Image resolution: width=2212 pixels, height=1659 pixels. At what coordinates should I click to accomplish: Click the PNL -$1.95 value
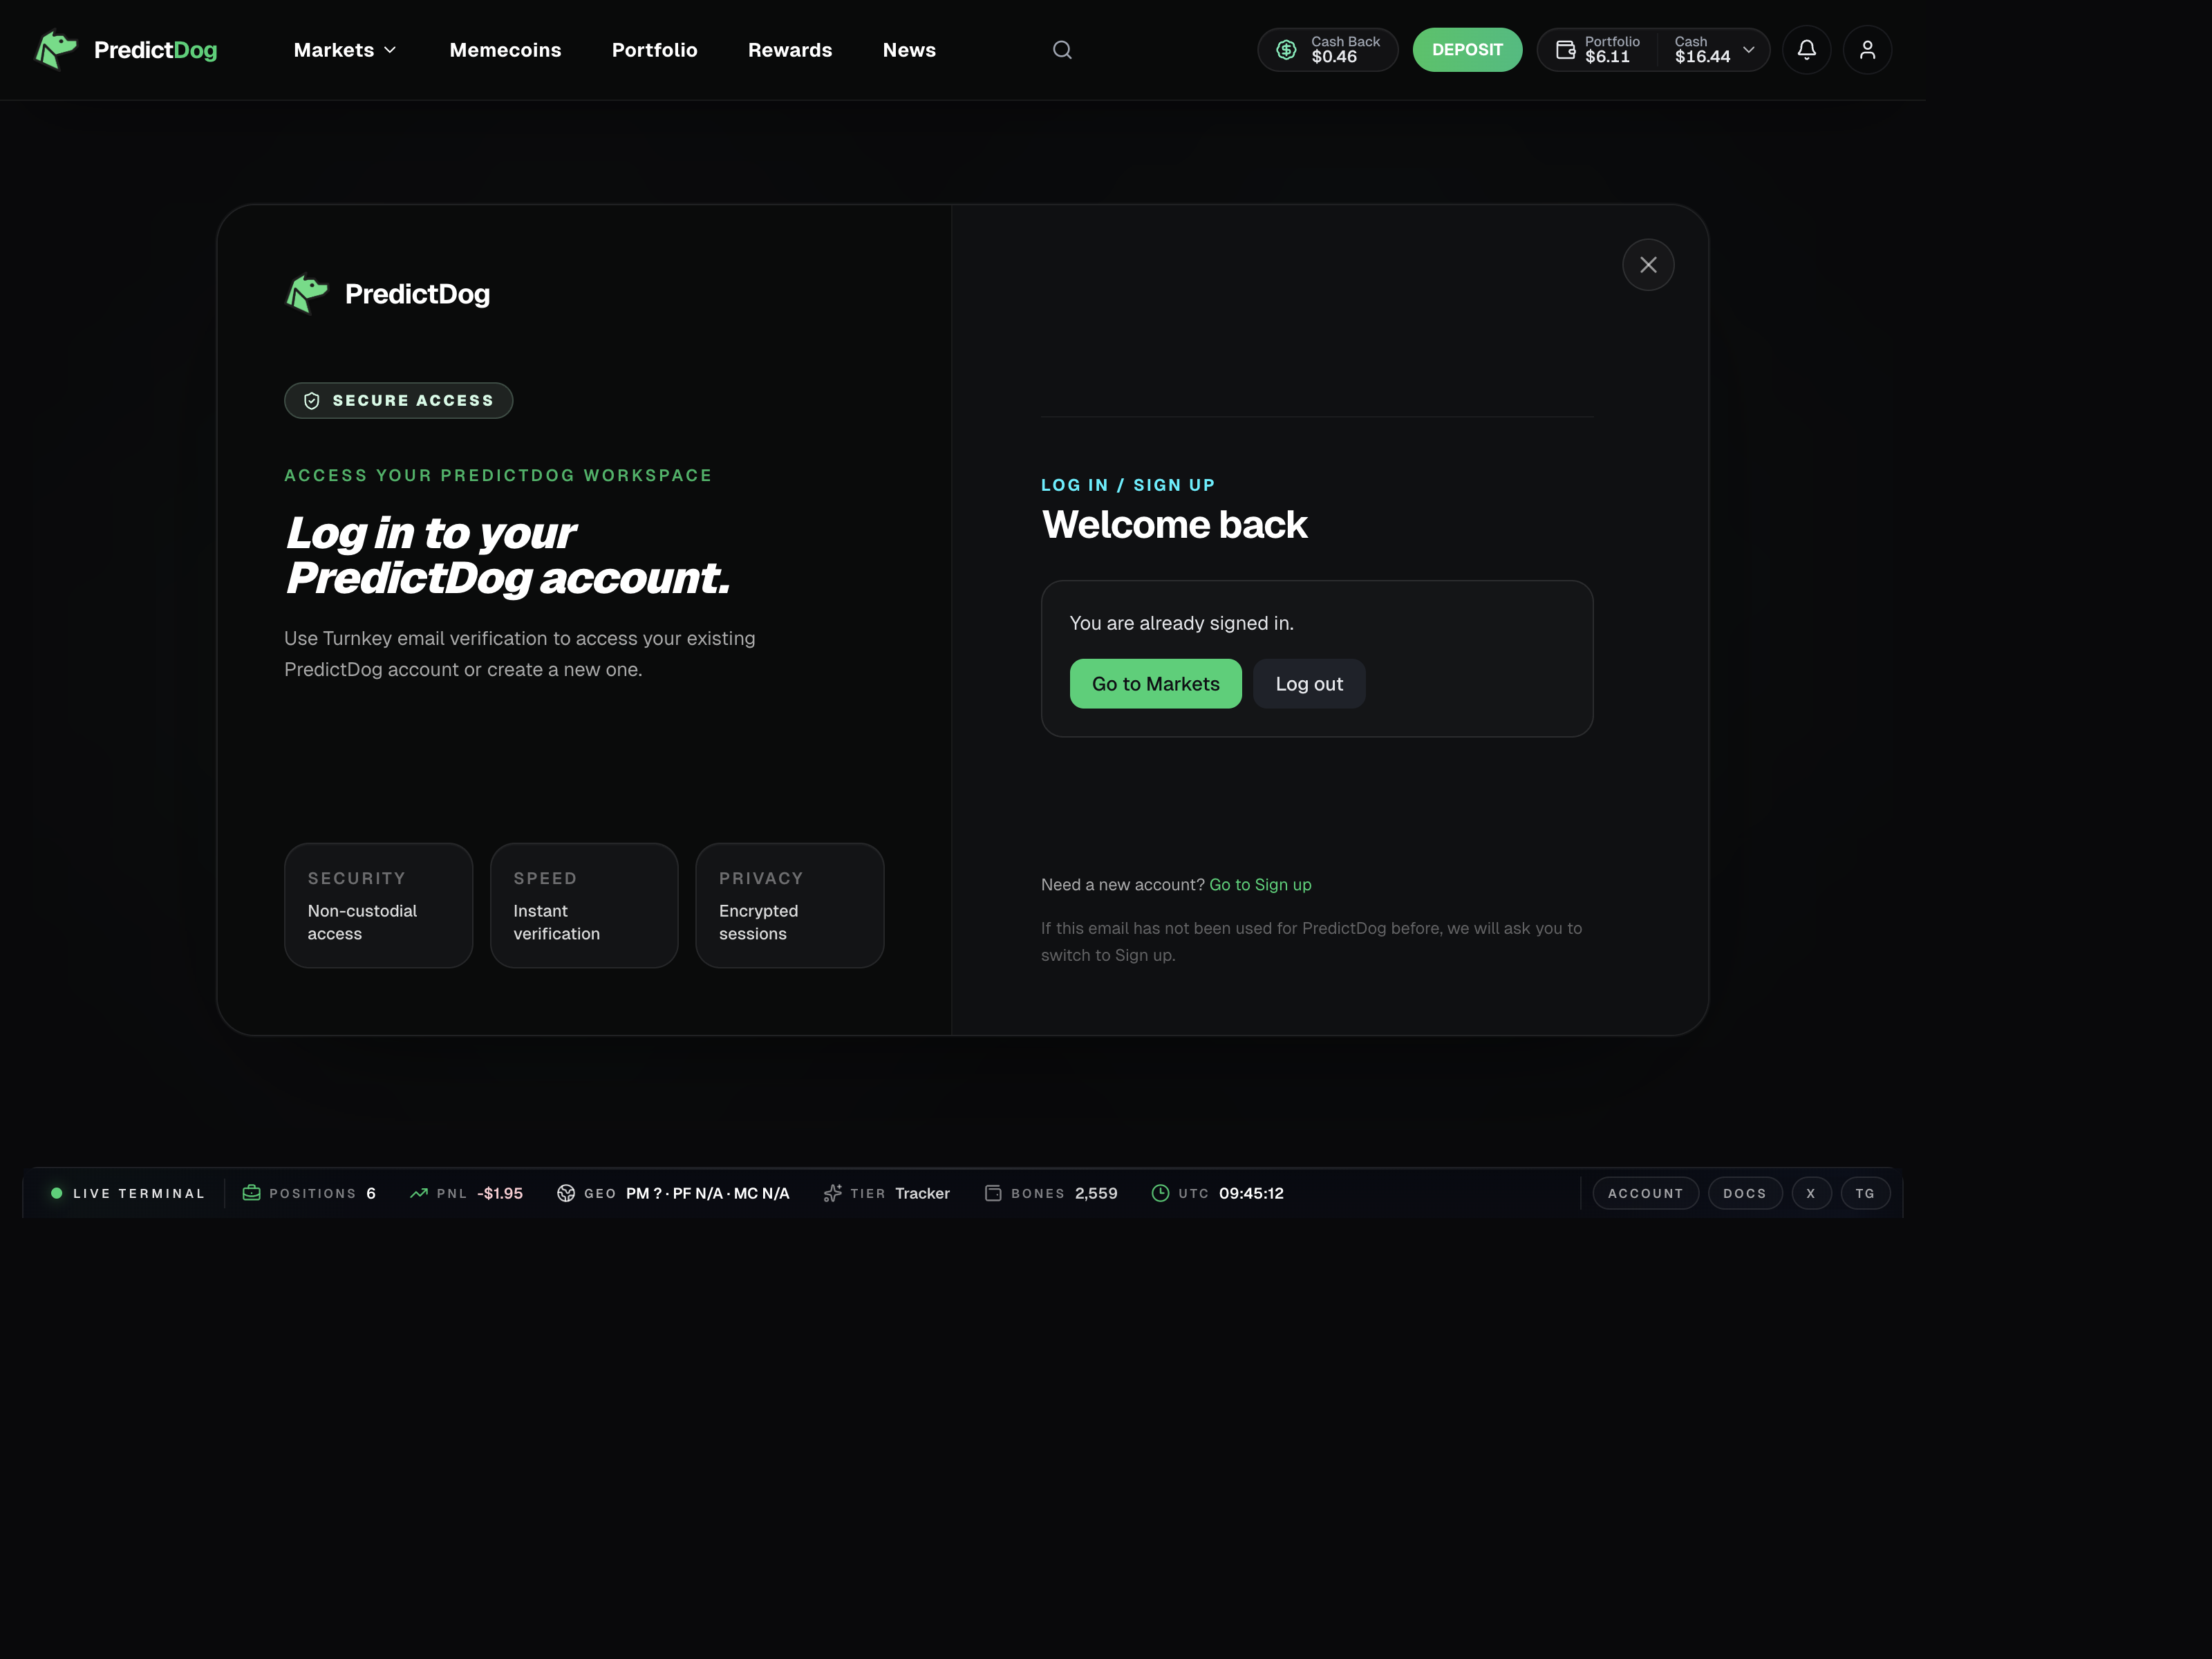coord(499,1193)
